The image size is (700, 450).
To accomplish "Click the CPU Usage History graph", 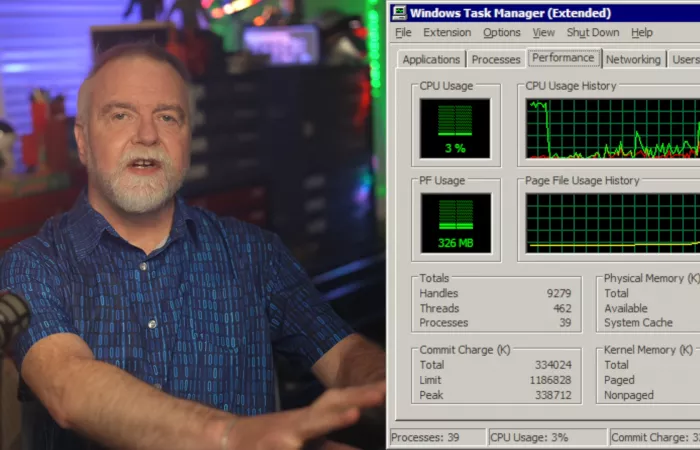I will click(x=613, y=129).
